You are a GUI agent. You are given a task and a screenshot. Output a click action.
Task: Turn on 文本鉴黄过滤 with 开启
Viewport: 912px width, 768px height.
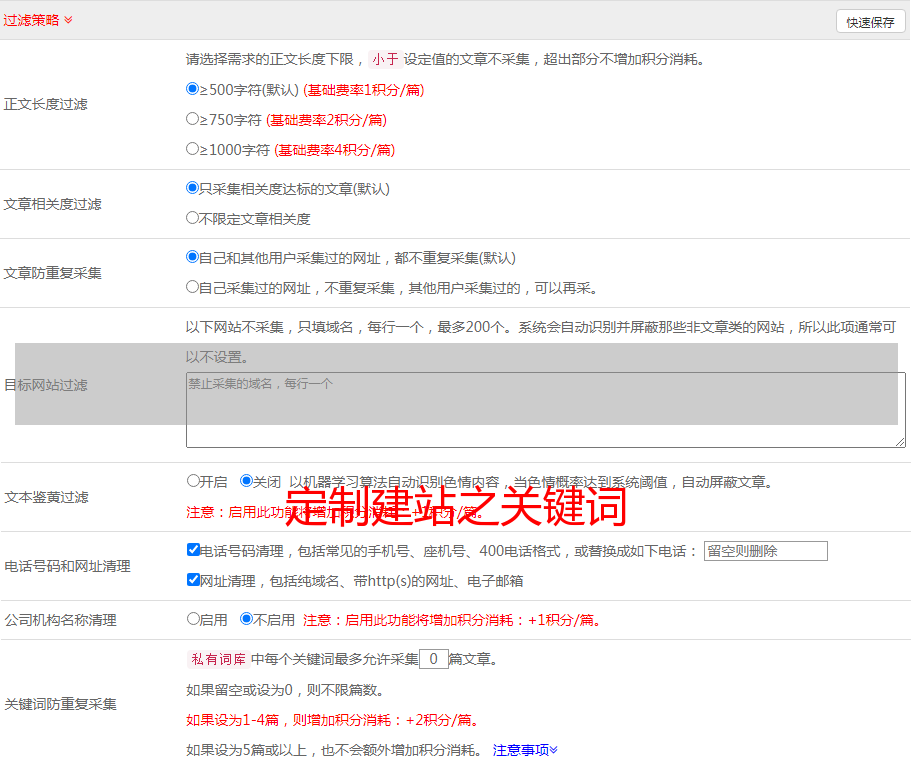pyautogui.click(x=193, y=481)
